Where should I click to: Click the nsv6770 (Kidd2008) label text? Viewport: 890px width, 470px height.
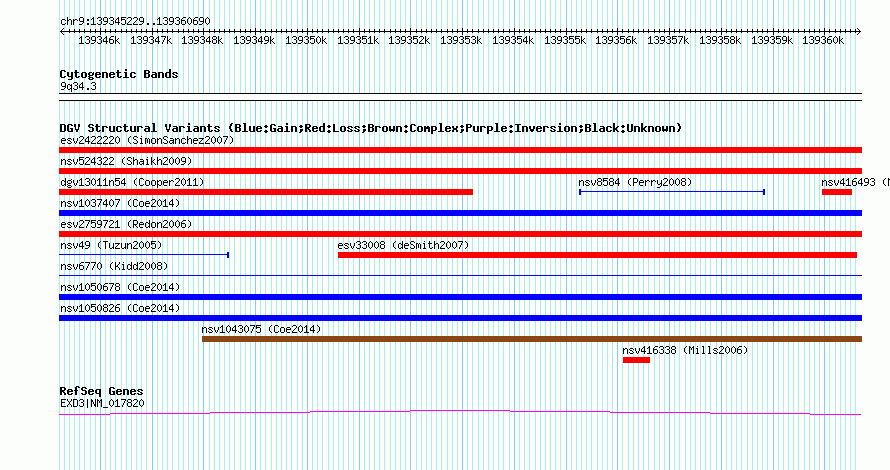click(114, 266)
